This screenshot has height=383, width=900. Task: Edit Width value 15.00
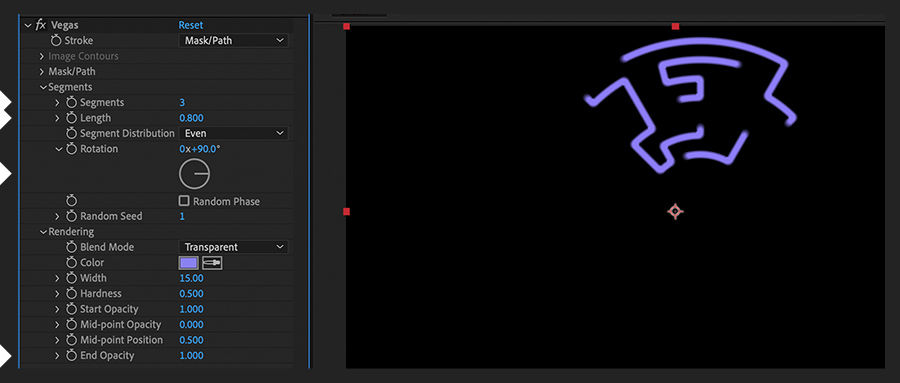coord(191,278)
